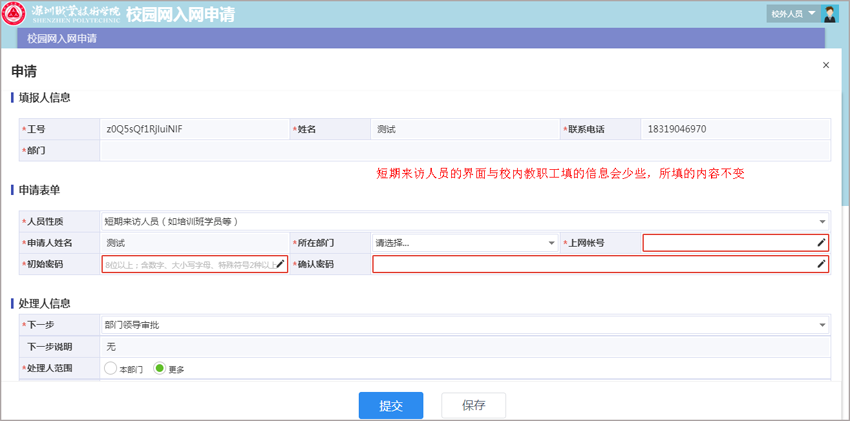The height and width of the screenshot is (421, 850).
Task: Click the 保存 save button
Action: 473,405
